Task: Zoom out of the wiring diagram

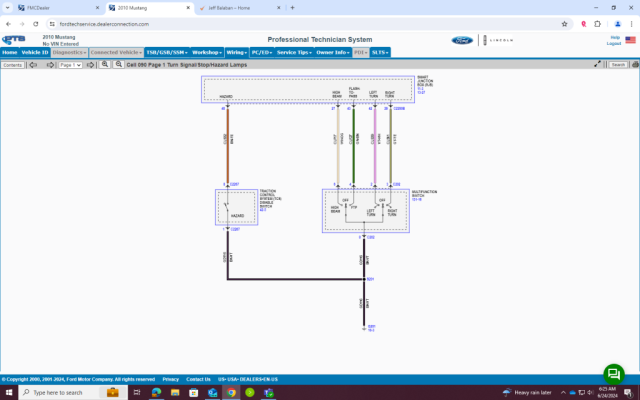Action: click(x=118, y=64)
